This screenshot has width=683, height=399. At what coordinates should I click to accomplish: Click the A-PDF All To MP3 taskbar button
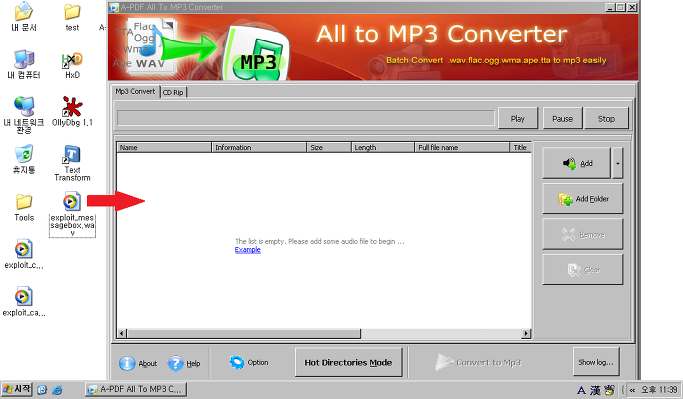pos(136,389)
